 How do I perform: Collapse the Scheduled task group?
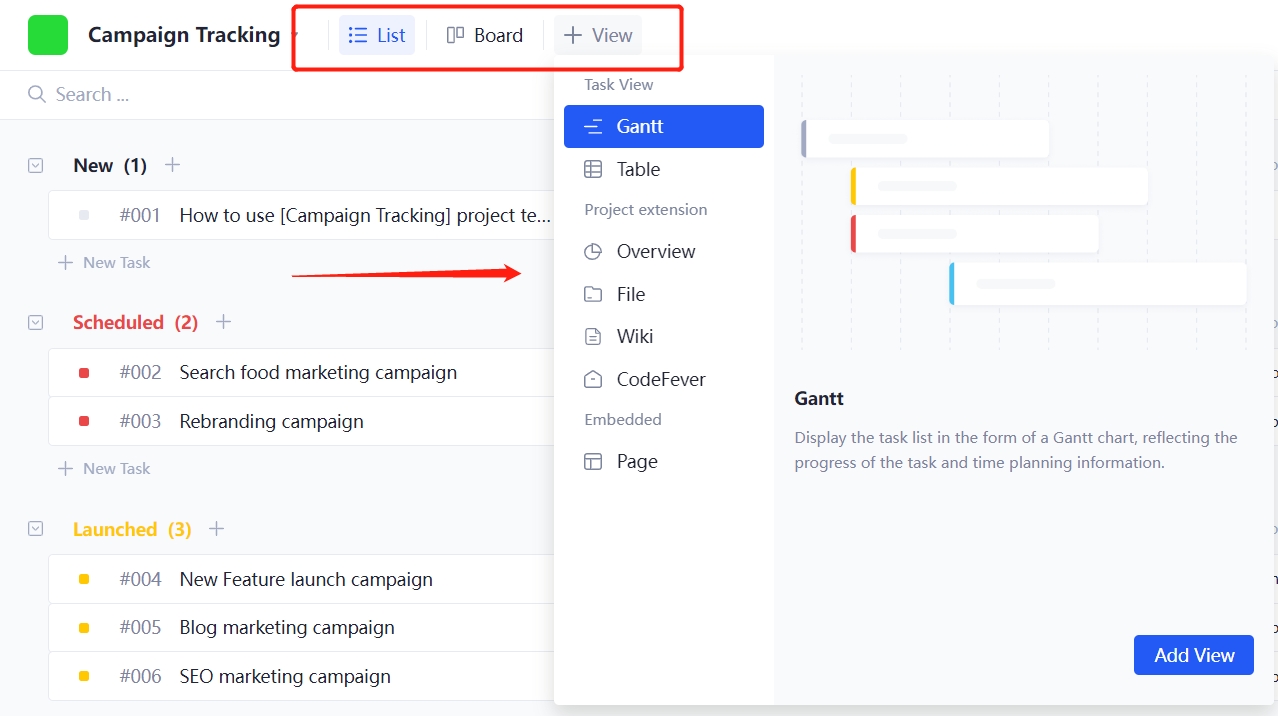click(35, 322)
